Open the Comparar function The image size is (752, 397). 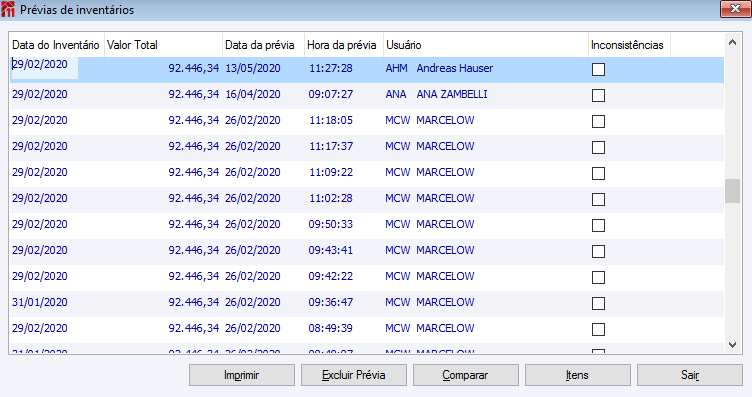pos(466,375)
